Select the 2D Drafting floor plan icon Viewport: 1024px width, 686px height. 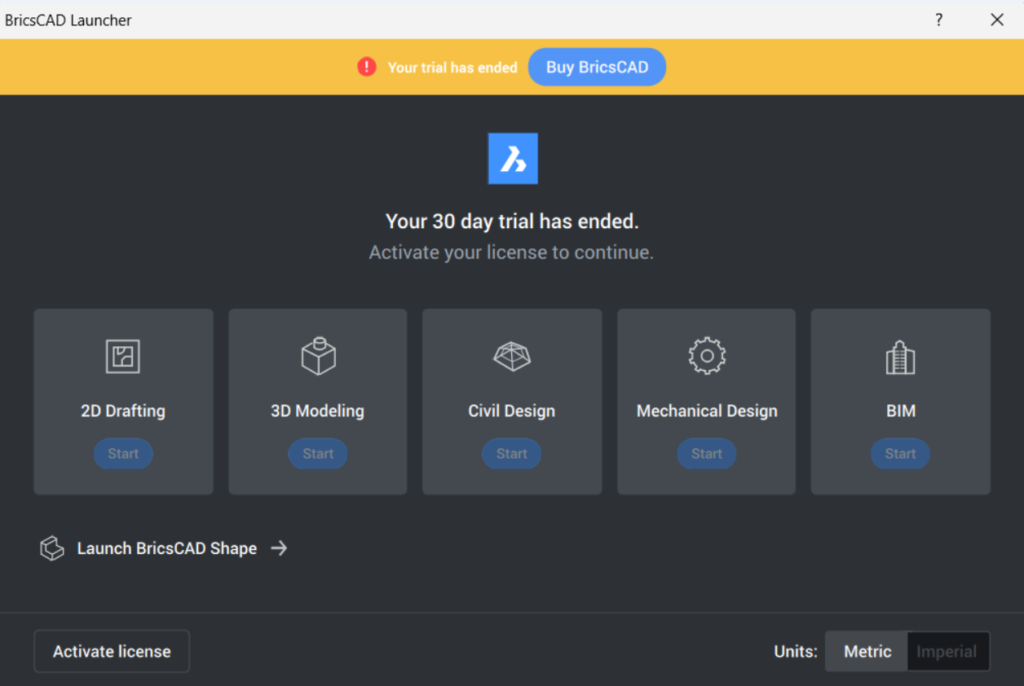coord(123,357)
